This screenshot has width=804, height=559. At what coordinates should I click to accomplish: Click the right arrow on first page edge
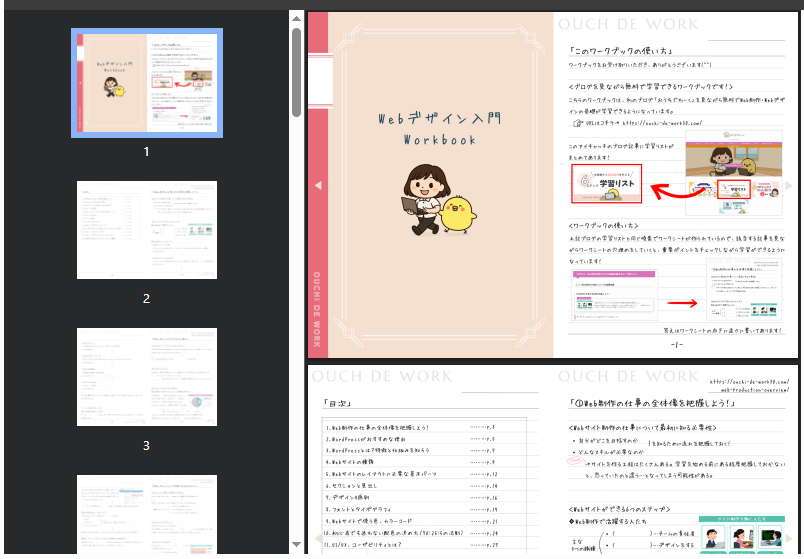(x=790, y=185)
